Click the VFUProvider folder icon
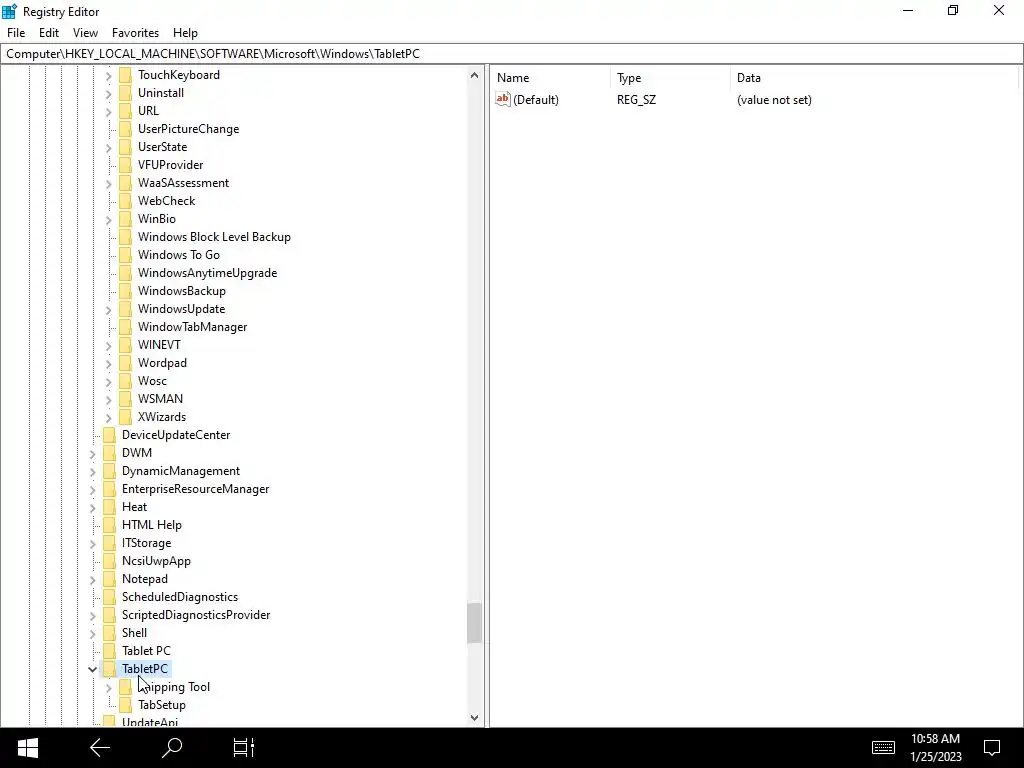 [125, 165]
